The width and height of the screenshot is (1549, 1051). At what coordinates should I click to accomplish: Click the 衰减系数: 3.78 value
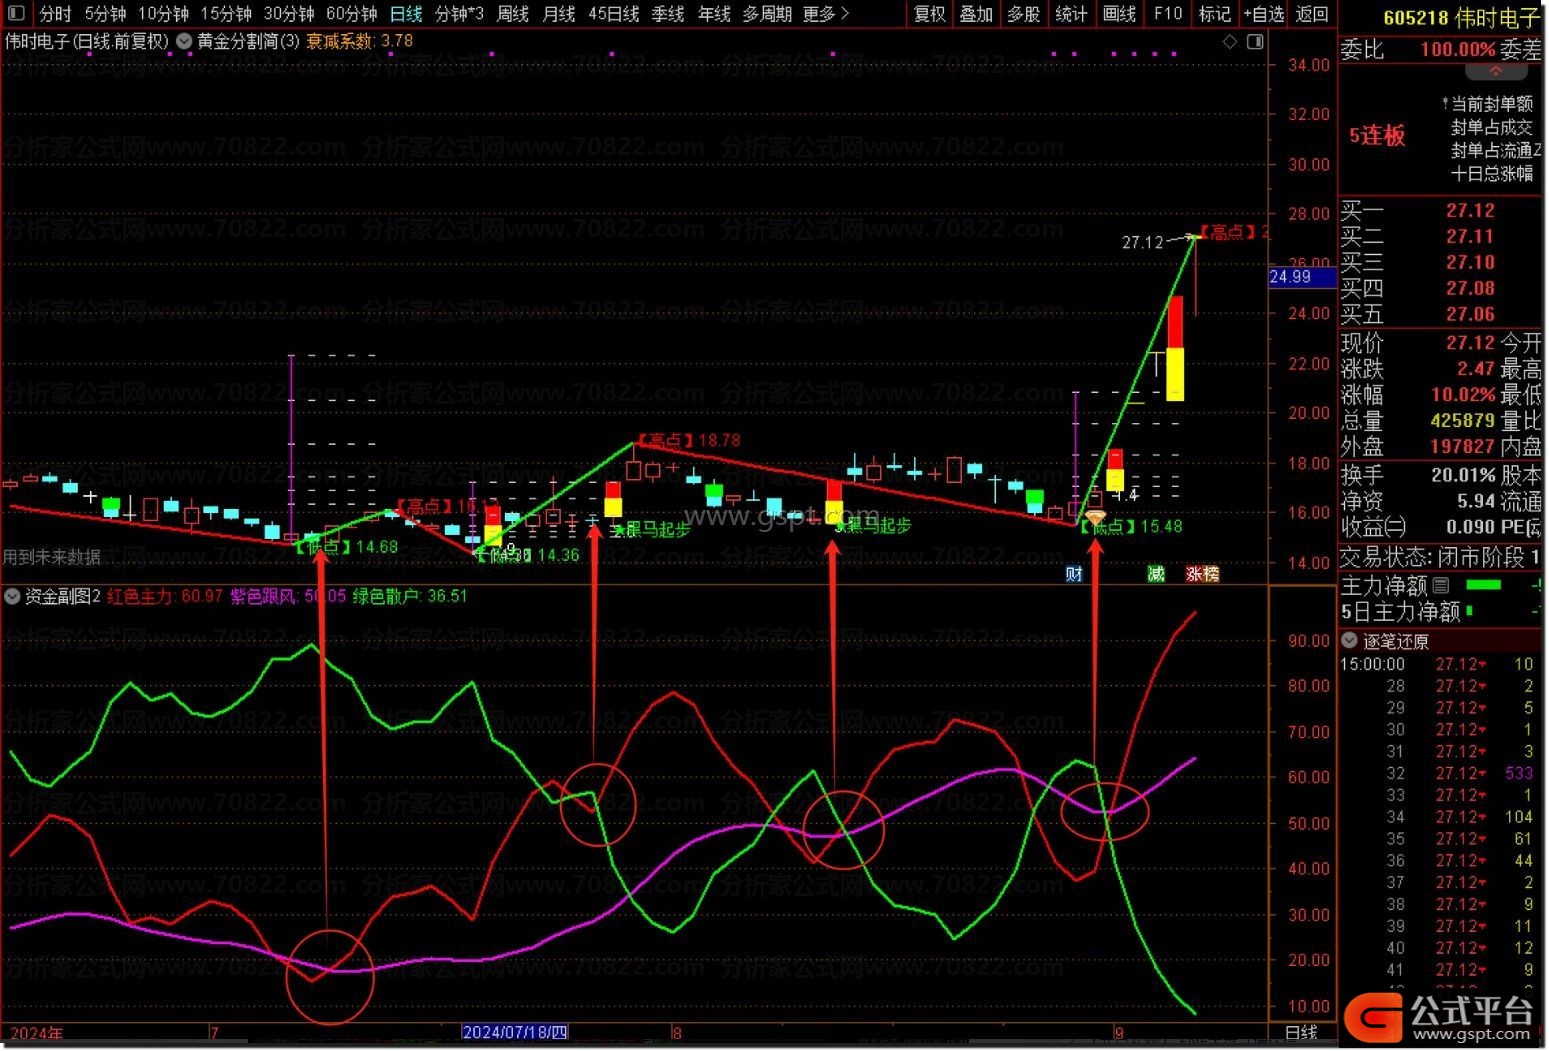pos(359,42)
